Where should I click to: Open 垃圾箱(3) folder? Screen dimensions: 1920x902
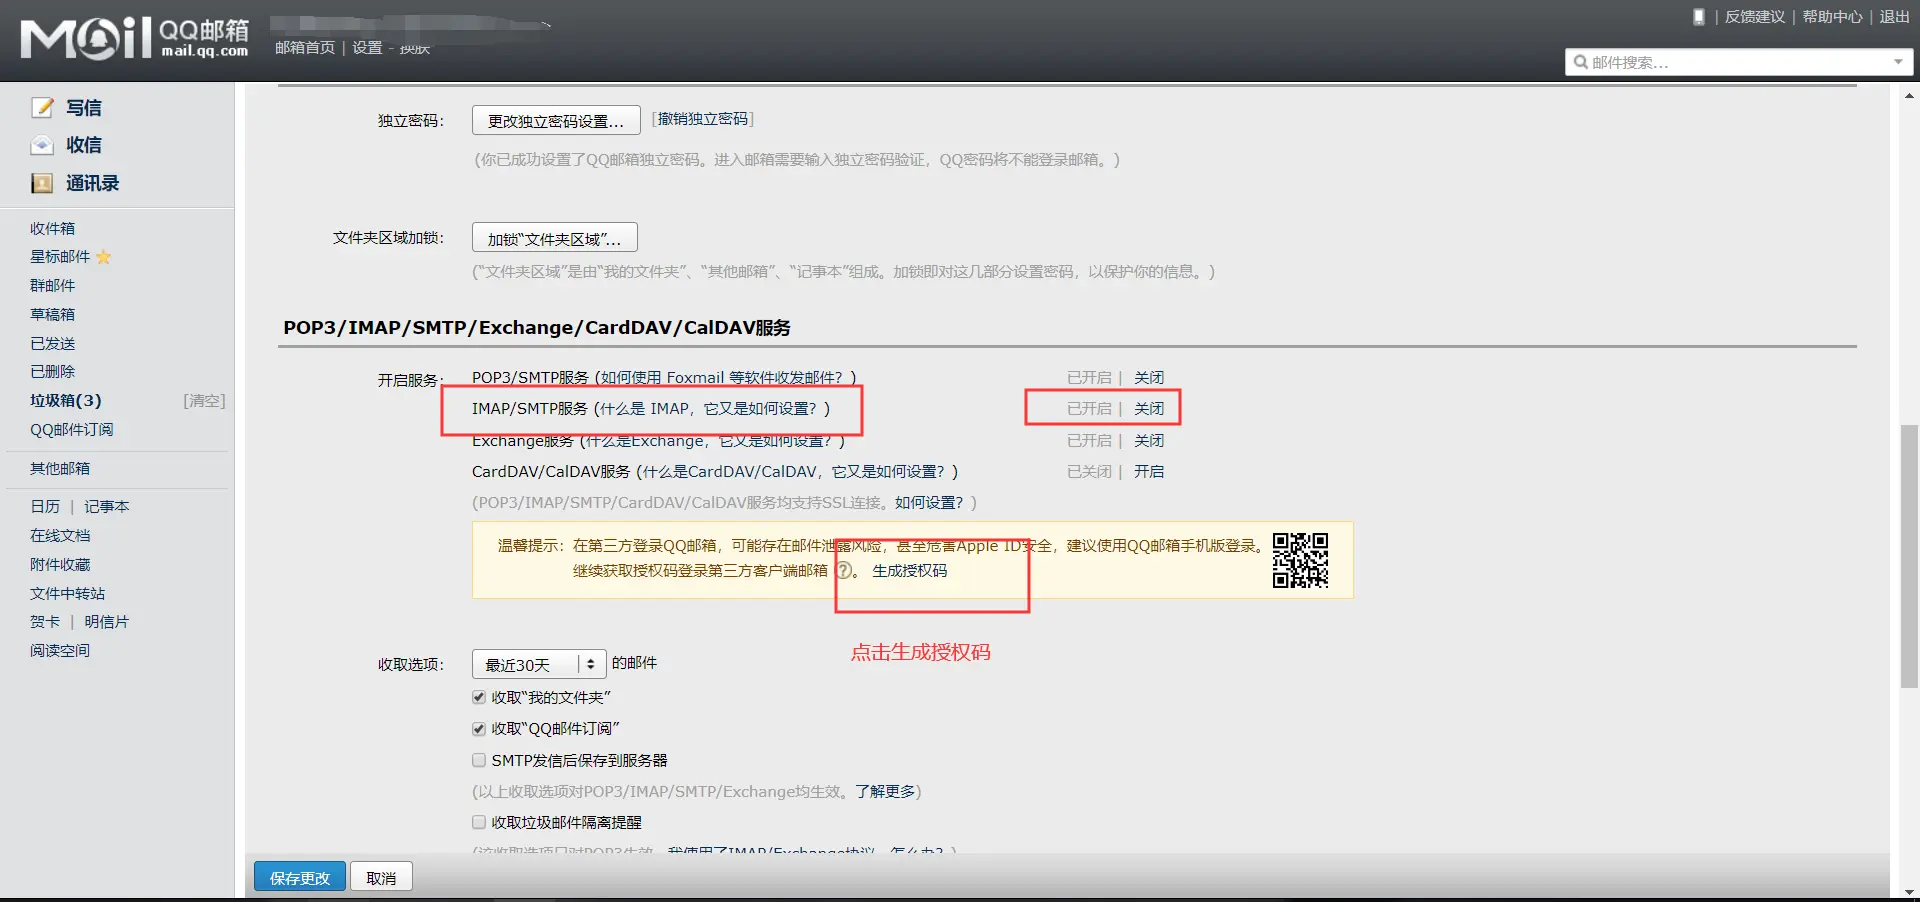[66, 401]
